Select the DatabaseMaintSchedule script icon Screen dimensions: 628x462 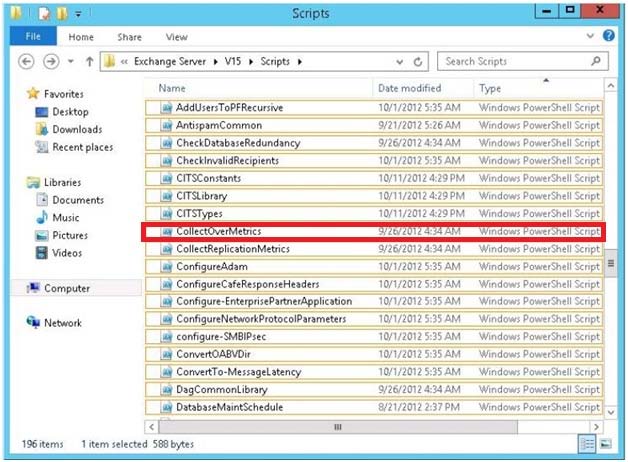(x=167, y=407)
